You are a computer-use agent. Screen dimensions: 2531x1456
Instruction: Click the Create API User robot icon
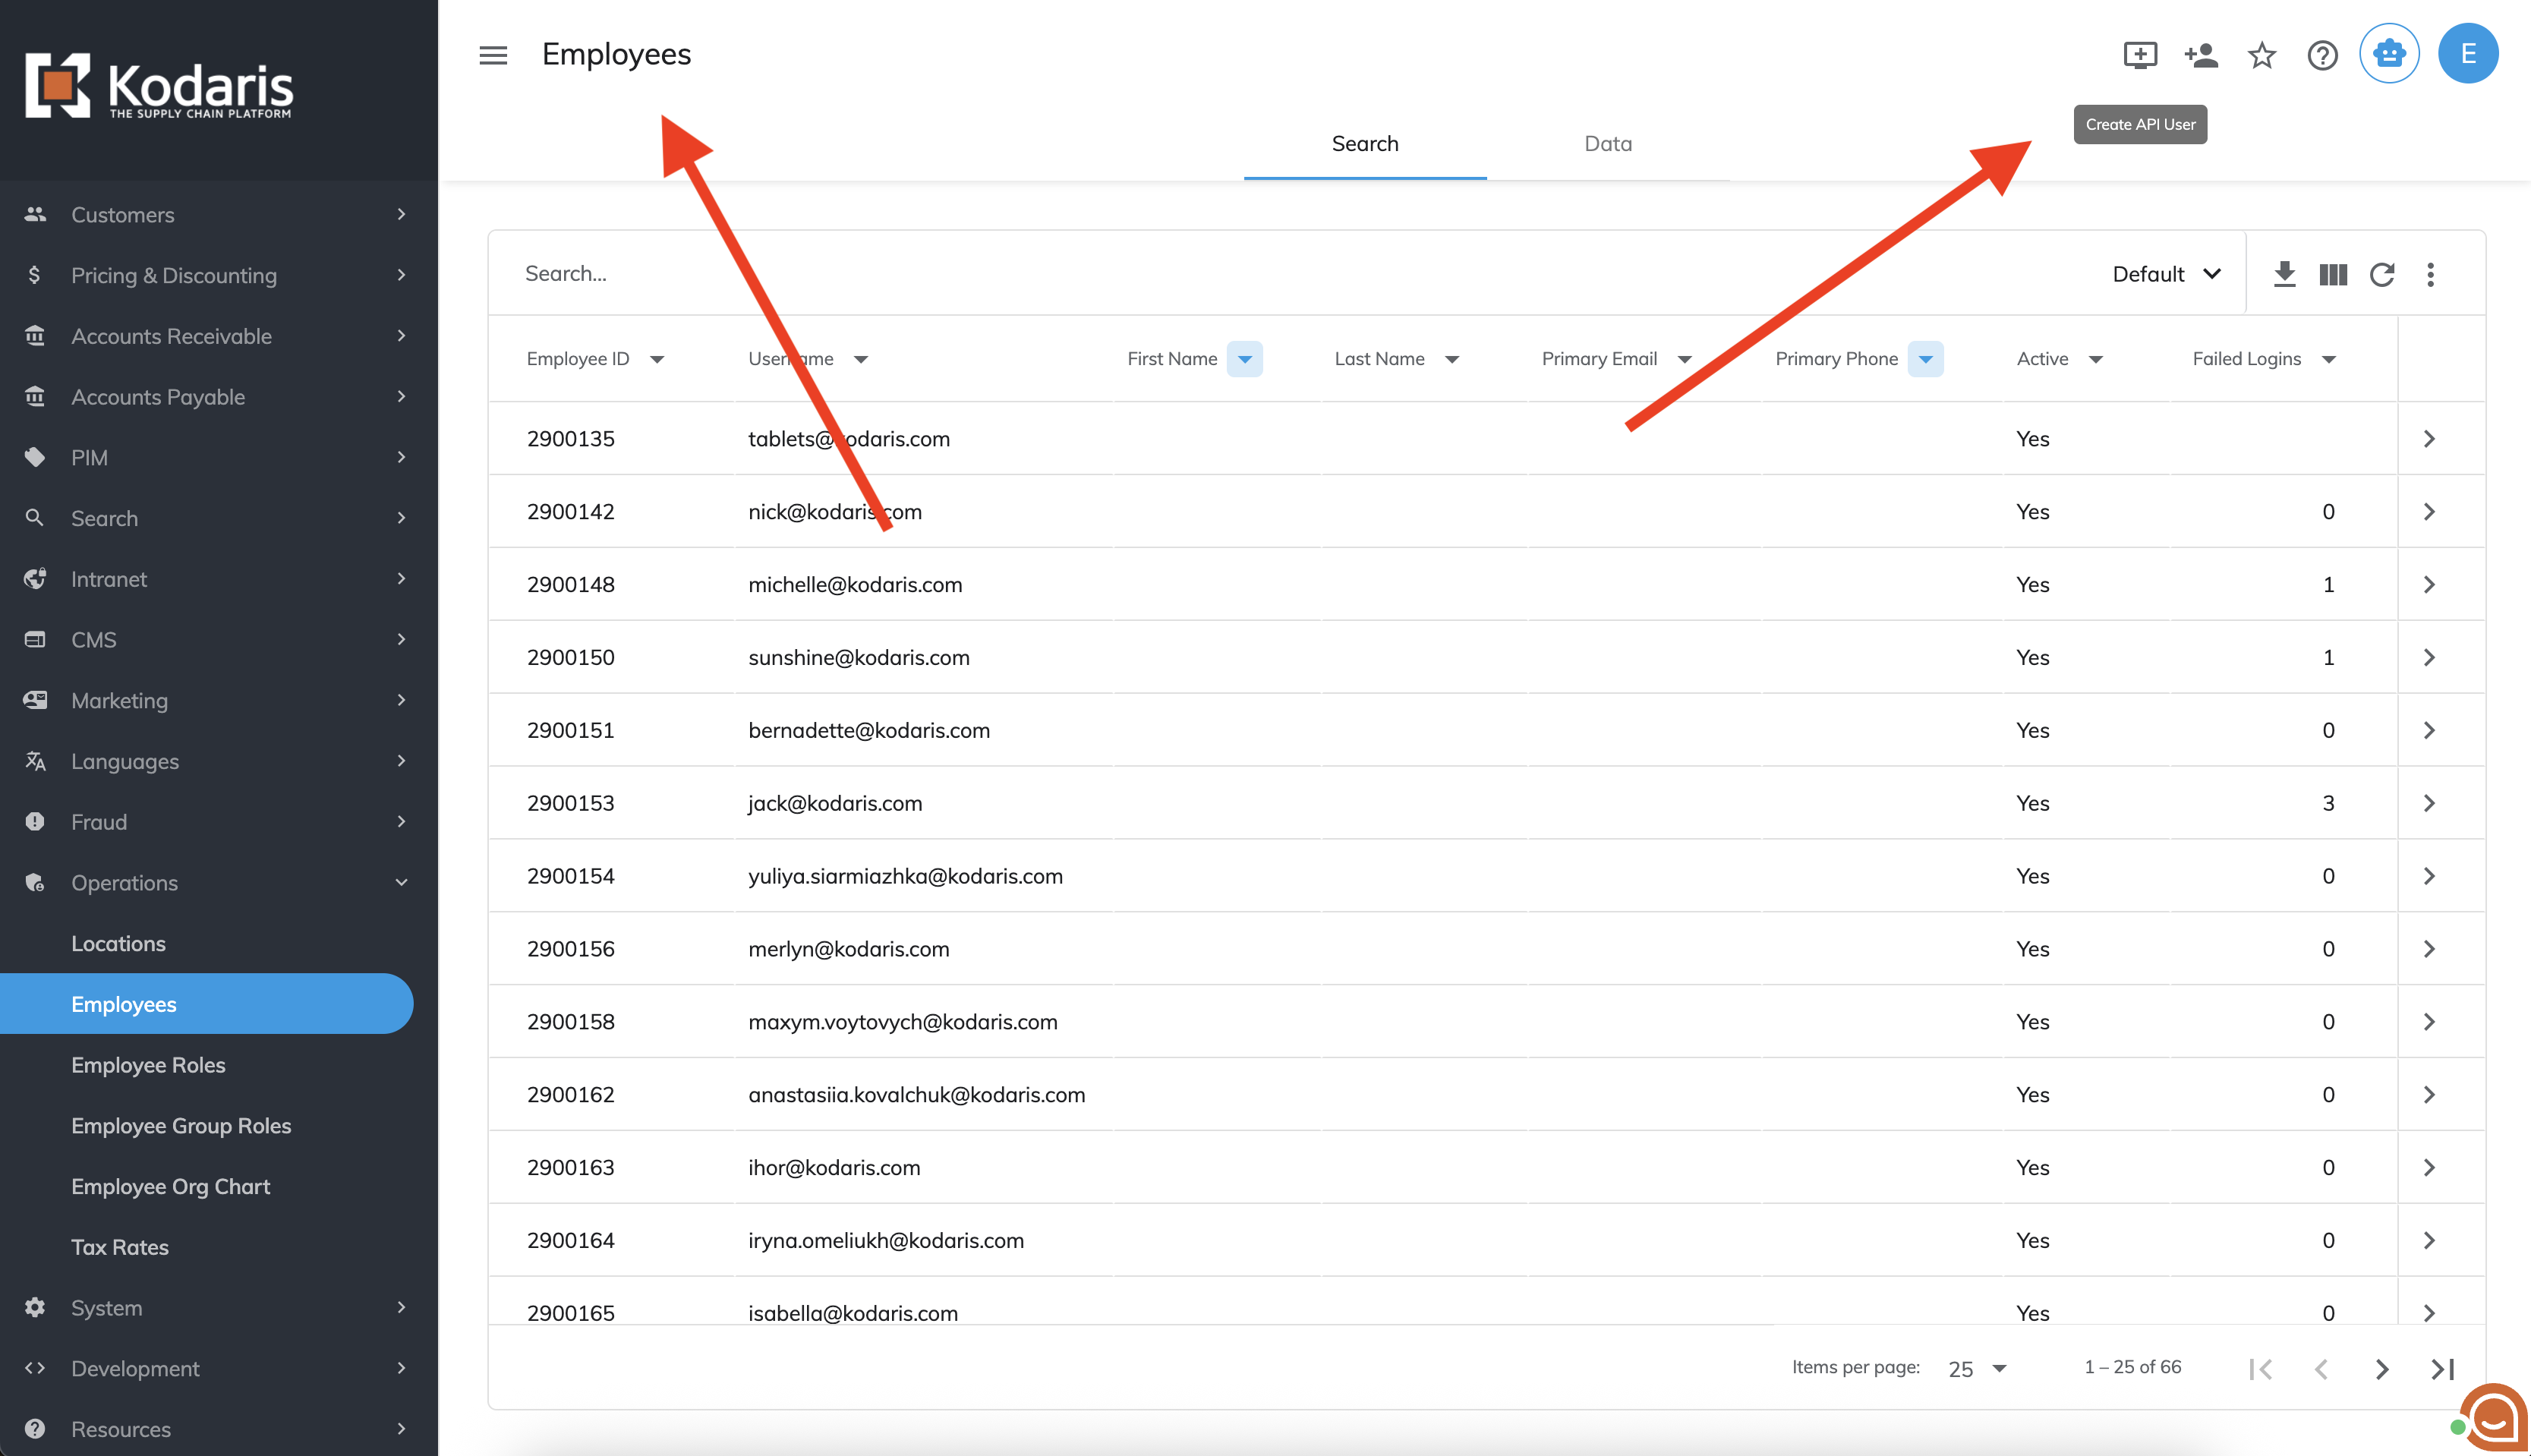(2389, 54)
